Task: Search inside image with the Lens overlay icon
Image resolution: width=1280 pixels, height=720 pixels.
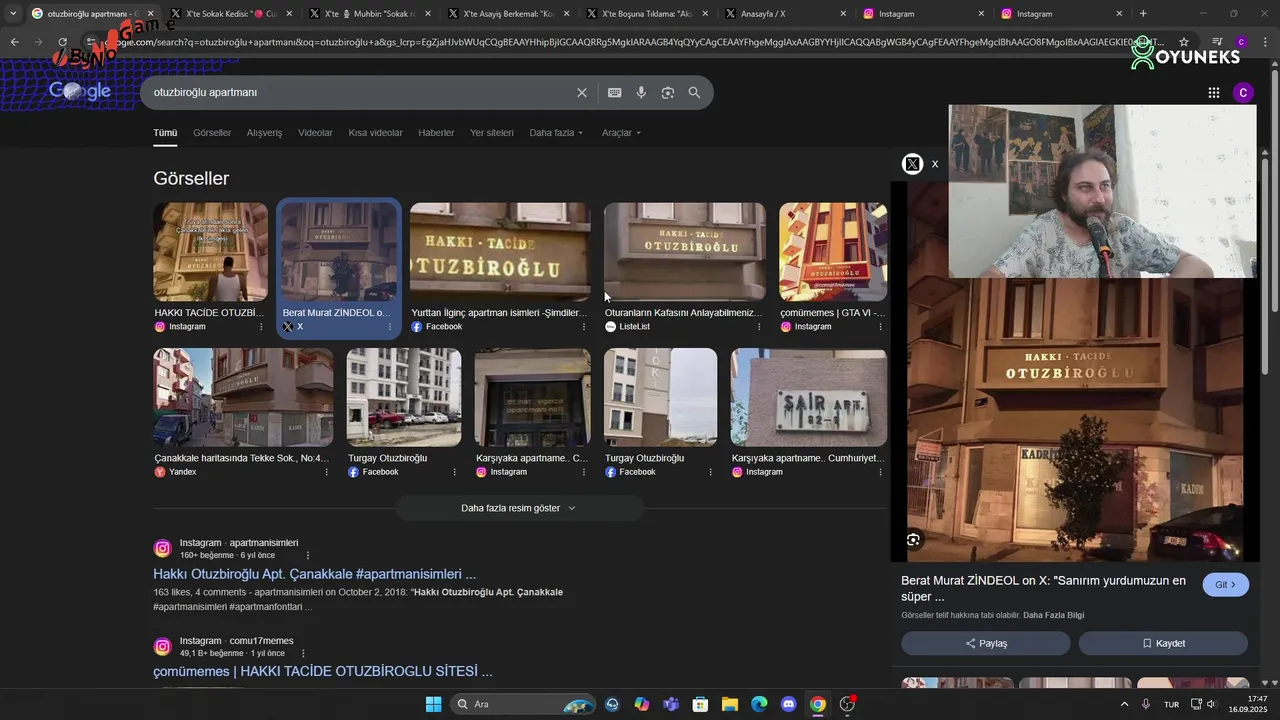Action: (913, 540)
